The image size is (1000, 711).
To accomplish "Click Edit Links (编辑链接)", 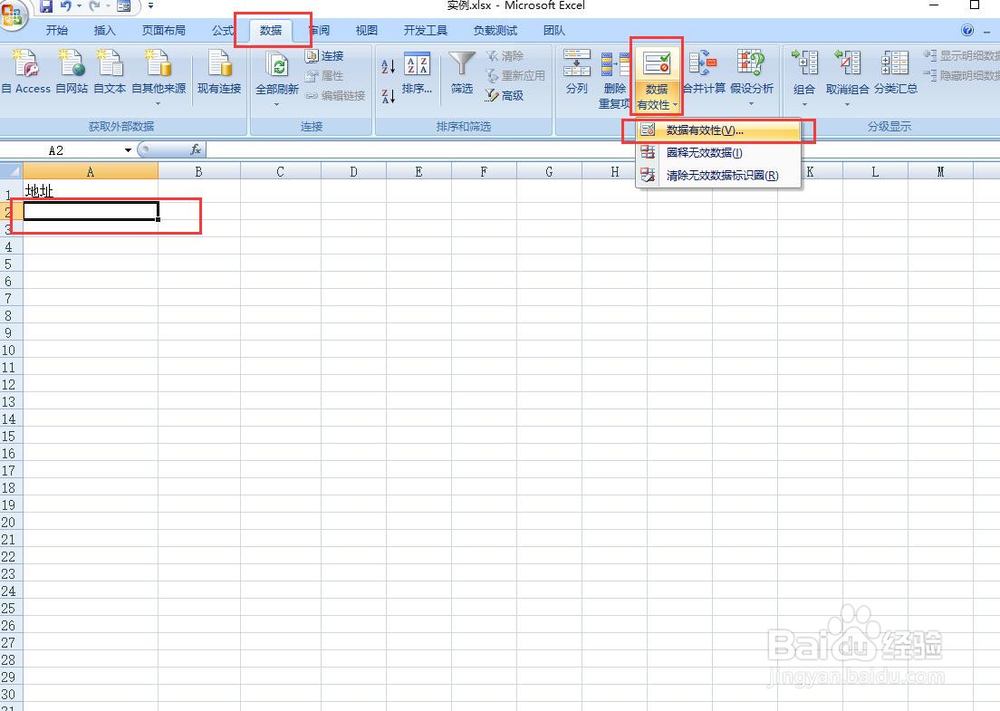I will 335,96.
